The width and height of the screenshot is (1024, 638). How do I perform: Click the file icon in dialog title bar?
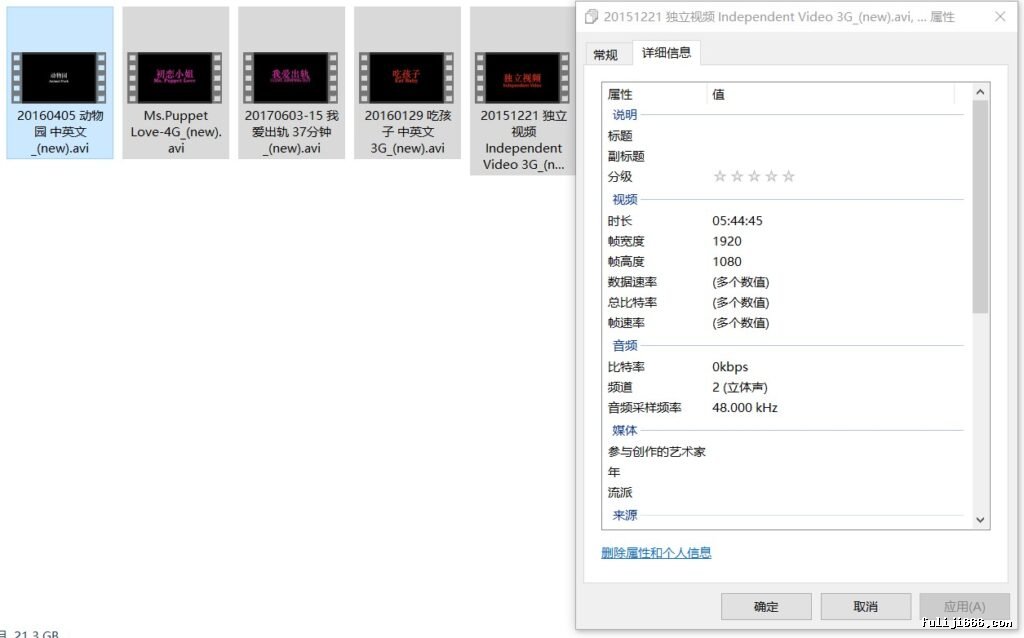(x=591, y=17)
